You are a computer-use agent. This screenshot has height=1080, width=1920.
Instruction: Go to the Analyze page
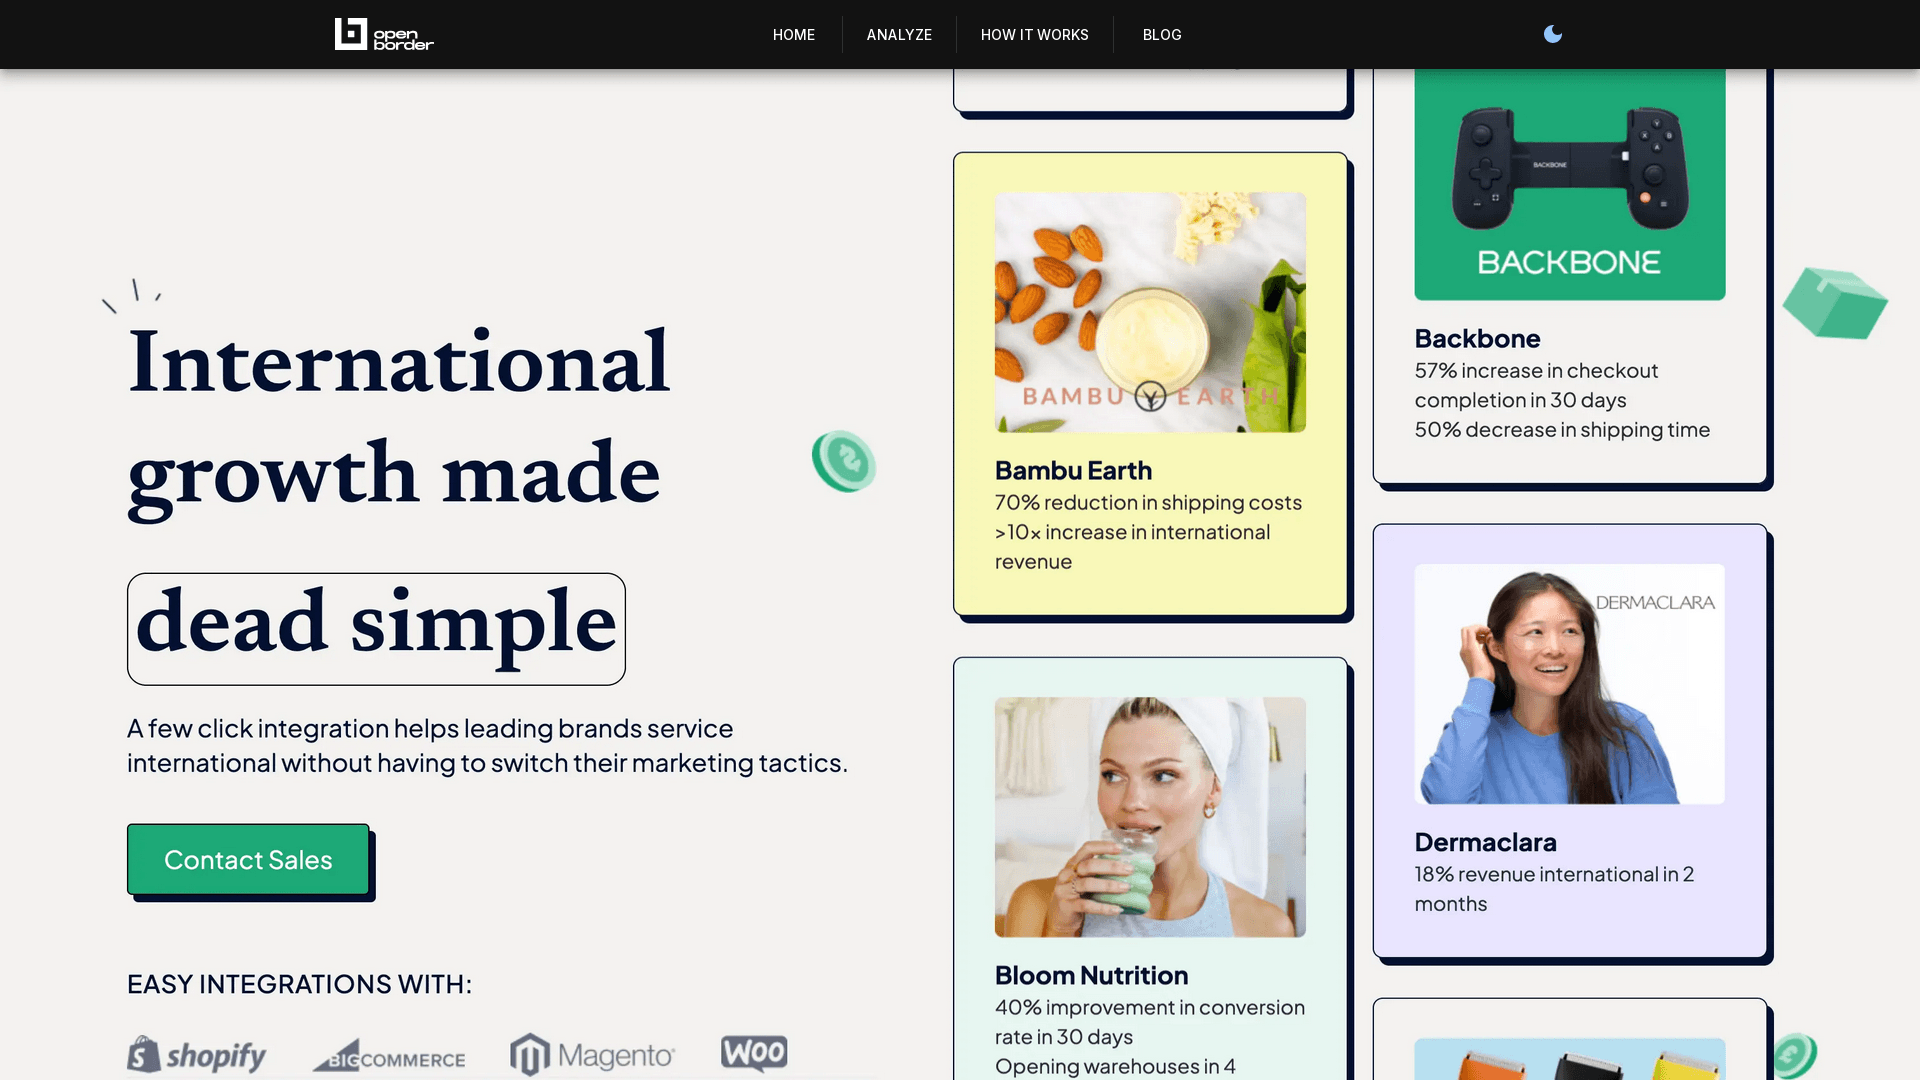(x=898, y=35)
